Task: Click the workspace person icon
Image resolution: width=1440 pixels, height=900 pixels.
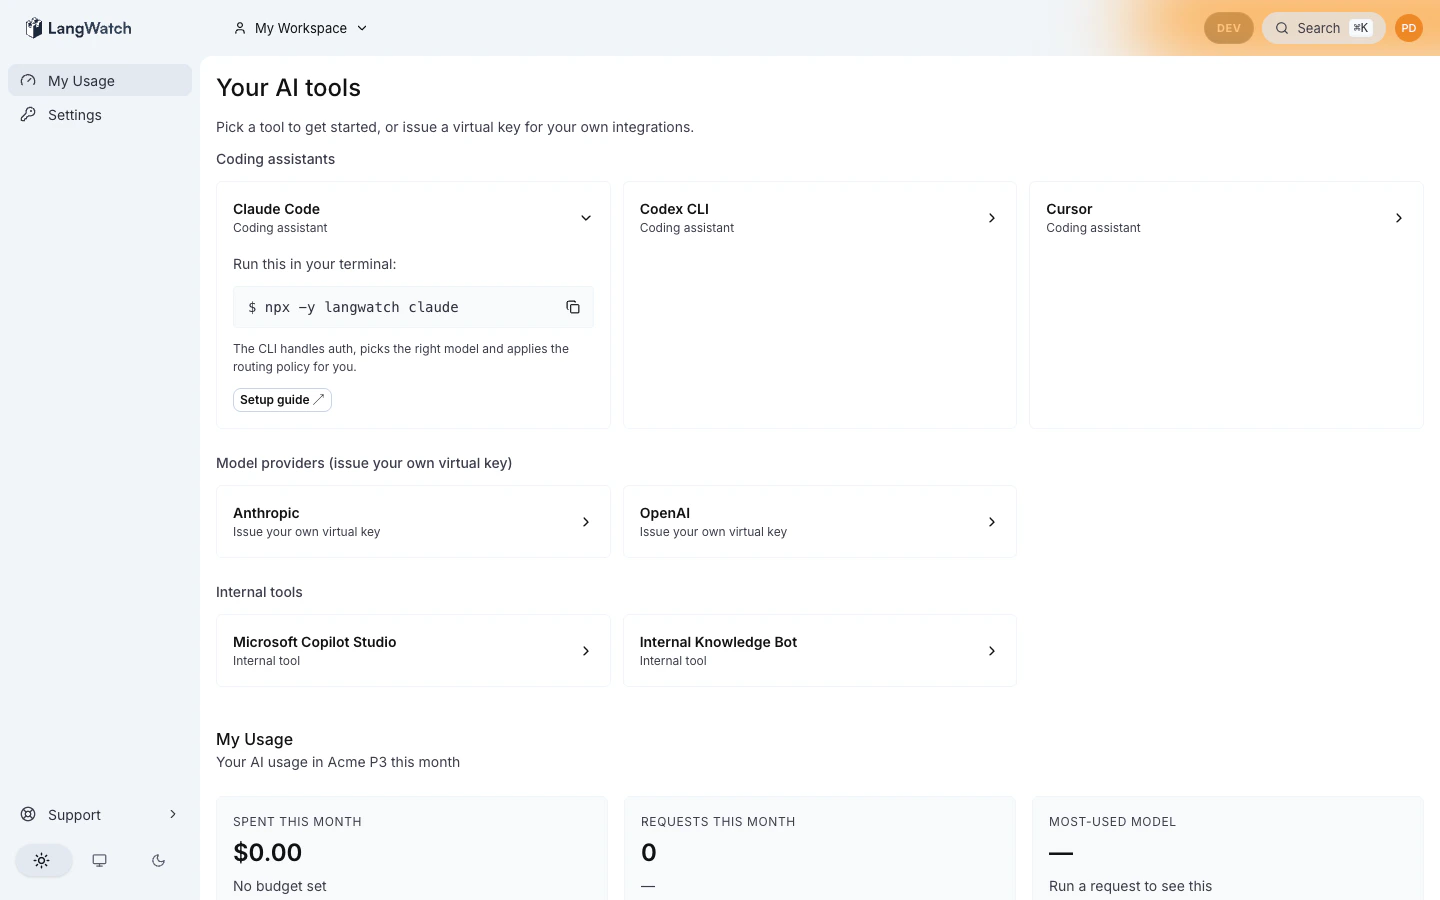Action: 240,28
